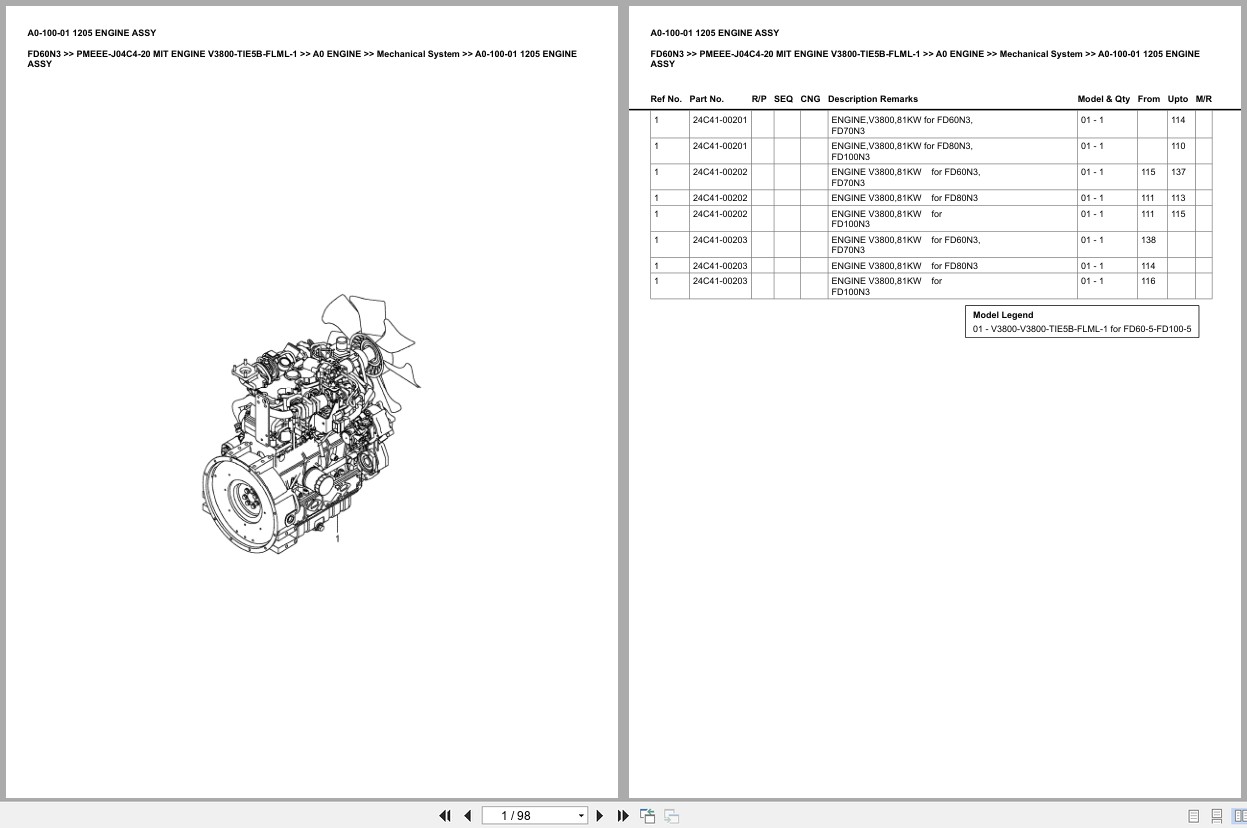
Task: Click legend entry 01 - V3800-V3800-TIE5B-FLML-1
Action: click(x=1082, y=329)
